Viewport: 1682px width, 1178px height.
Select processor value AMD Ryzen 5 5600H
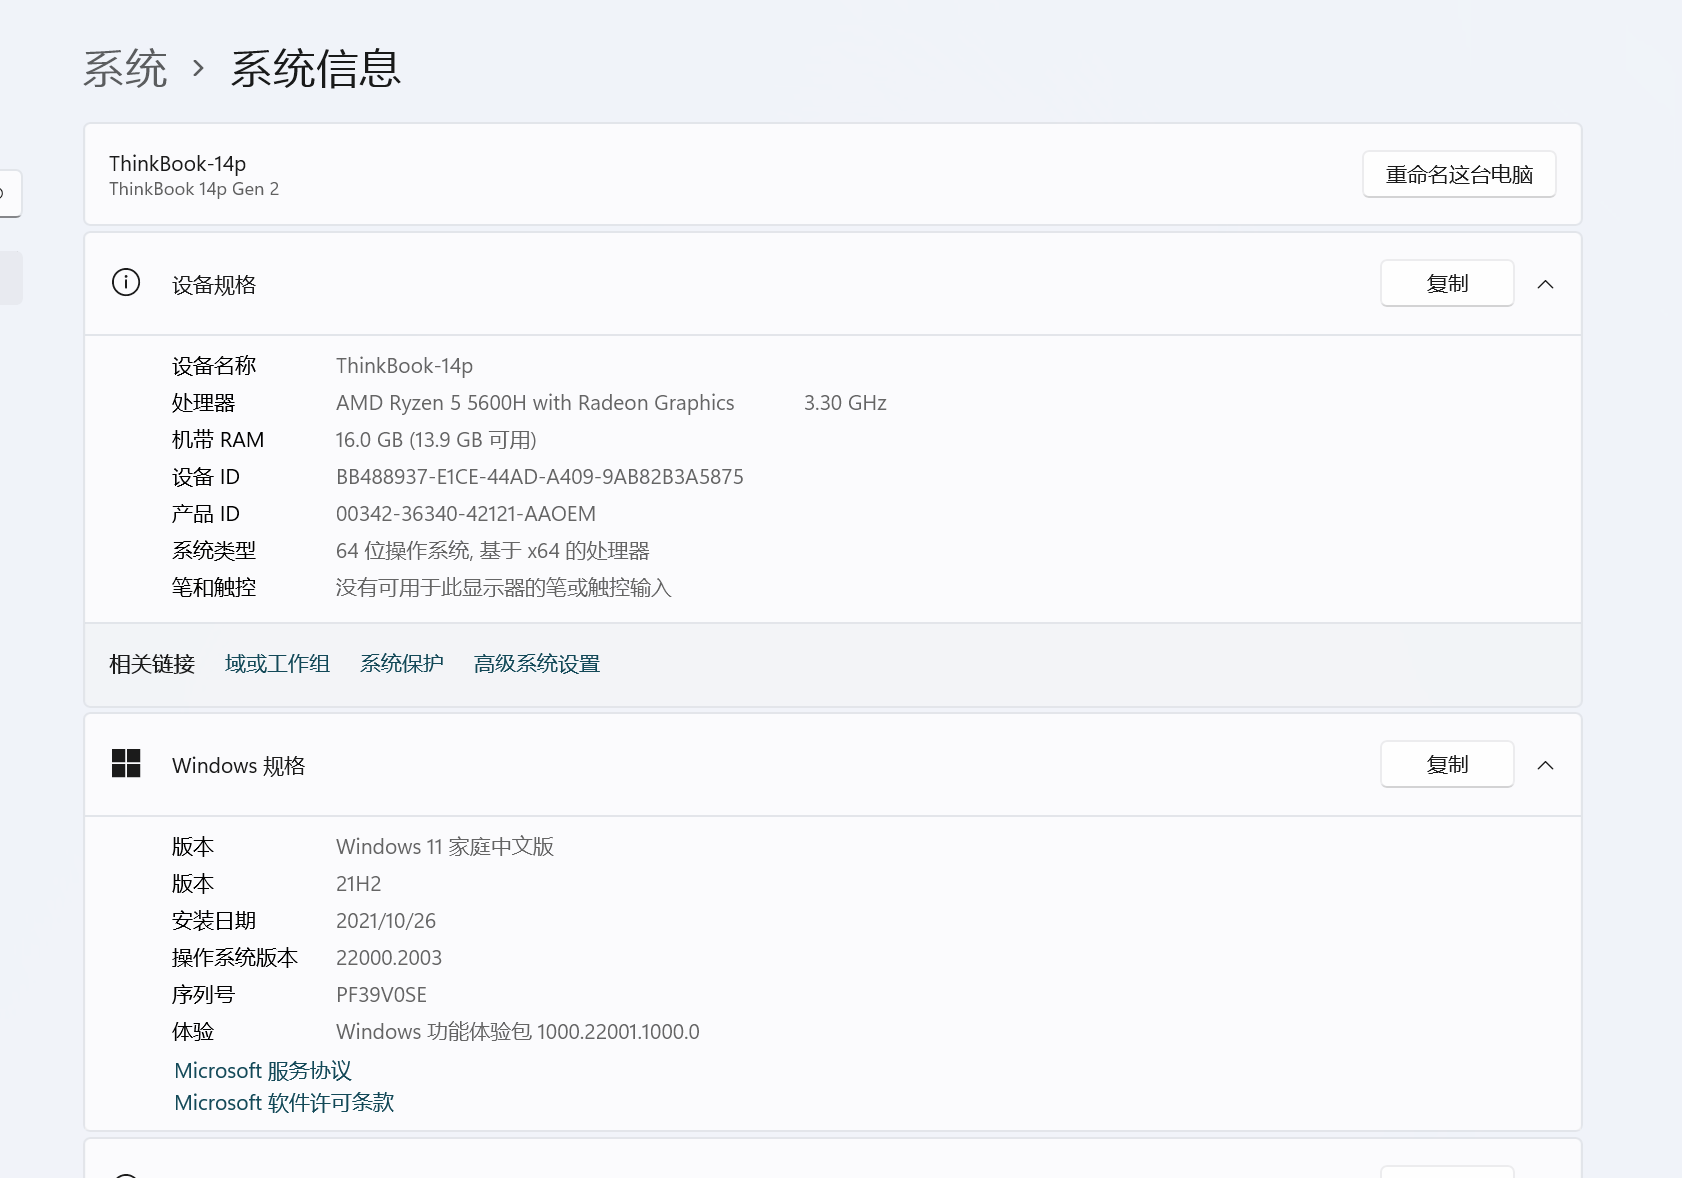[535, 403]
